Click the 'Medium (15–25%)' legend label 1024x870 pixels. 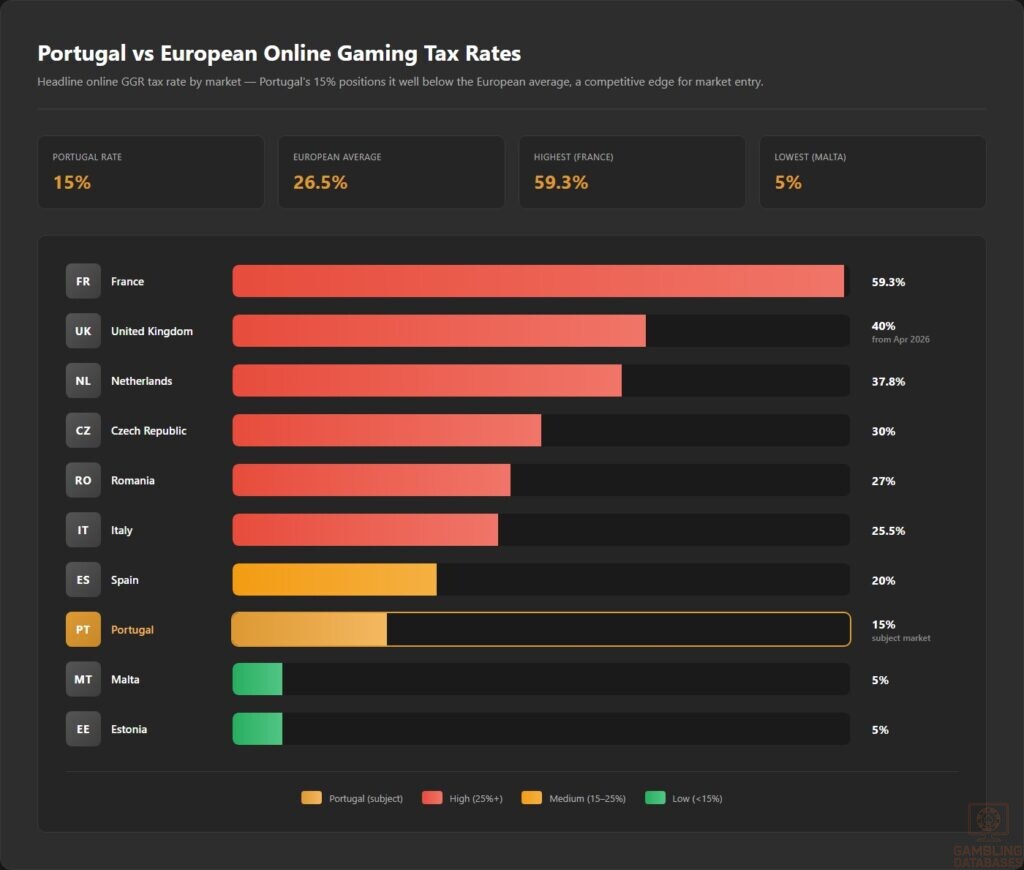(587, 798)
